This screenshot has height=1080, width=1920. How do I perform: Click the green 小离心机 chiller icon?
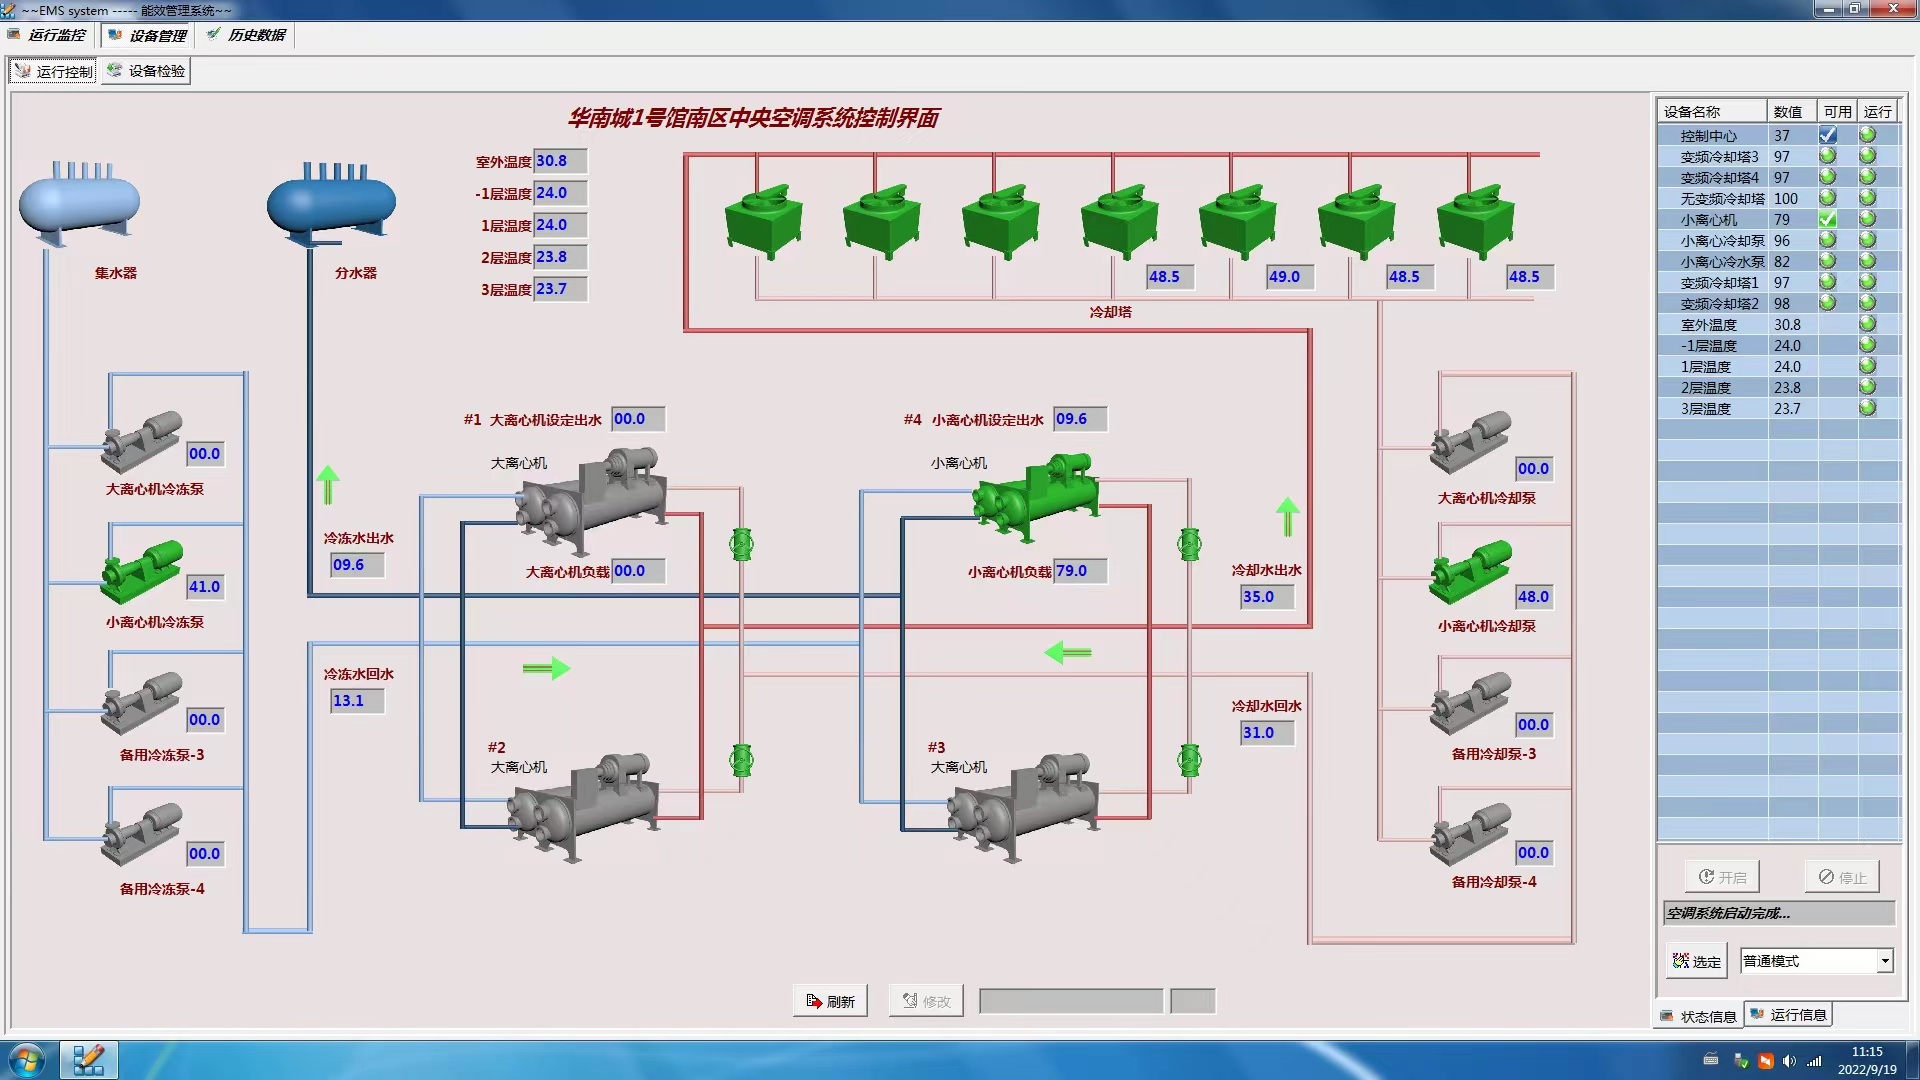1036,496
